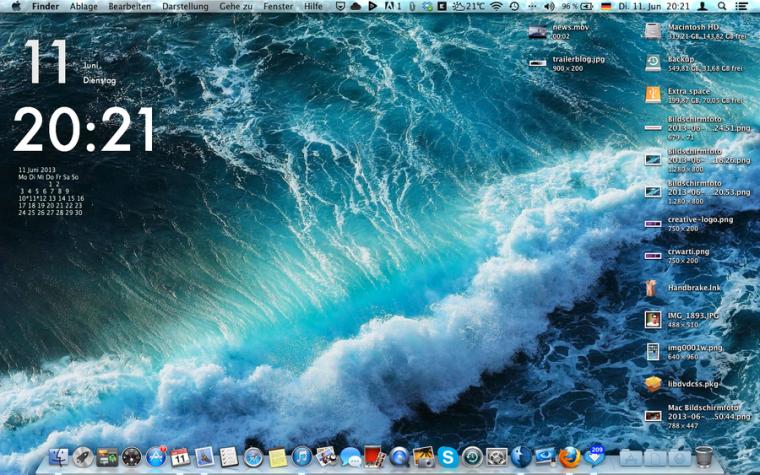Open the Downloads stack in Dock

click(680, 458)
